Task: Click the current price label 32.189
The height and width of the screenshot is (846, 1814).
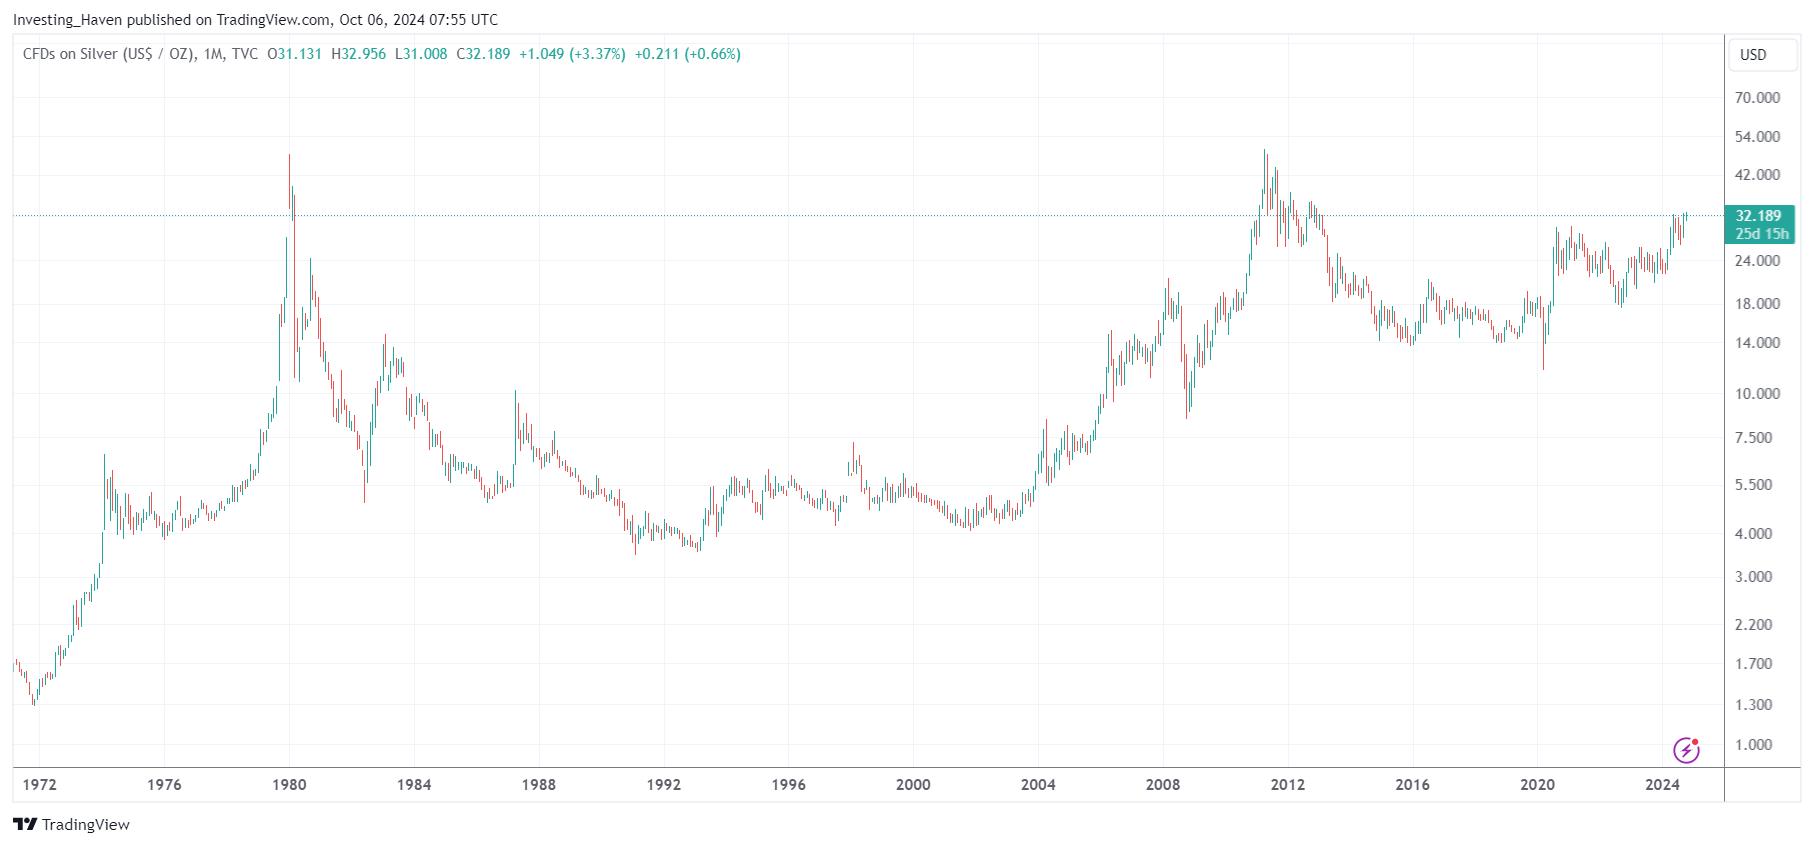Action: [1758, 216]
